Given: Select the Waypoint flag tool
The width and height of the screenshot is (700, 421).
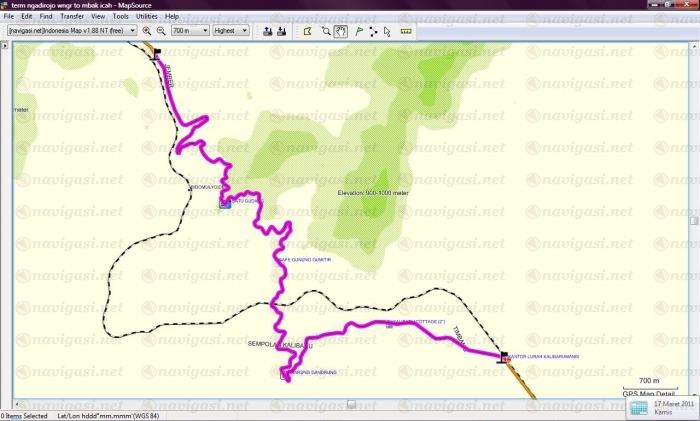Looking at the screenshot, I should 358,31.
